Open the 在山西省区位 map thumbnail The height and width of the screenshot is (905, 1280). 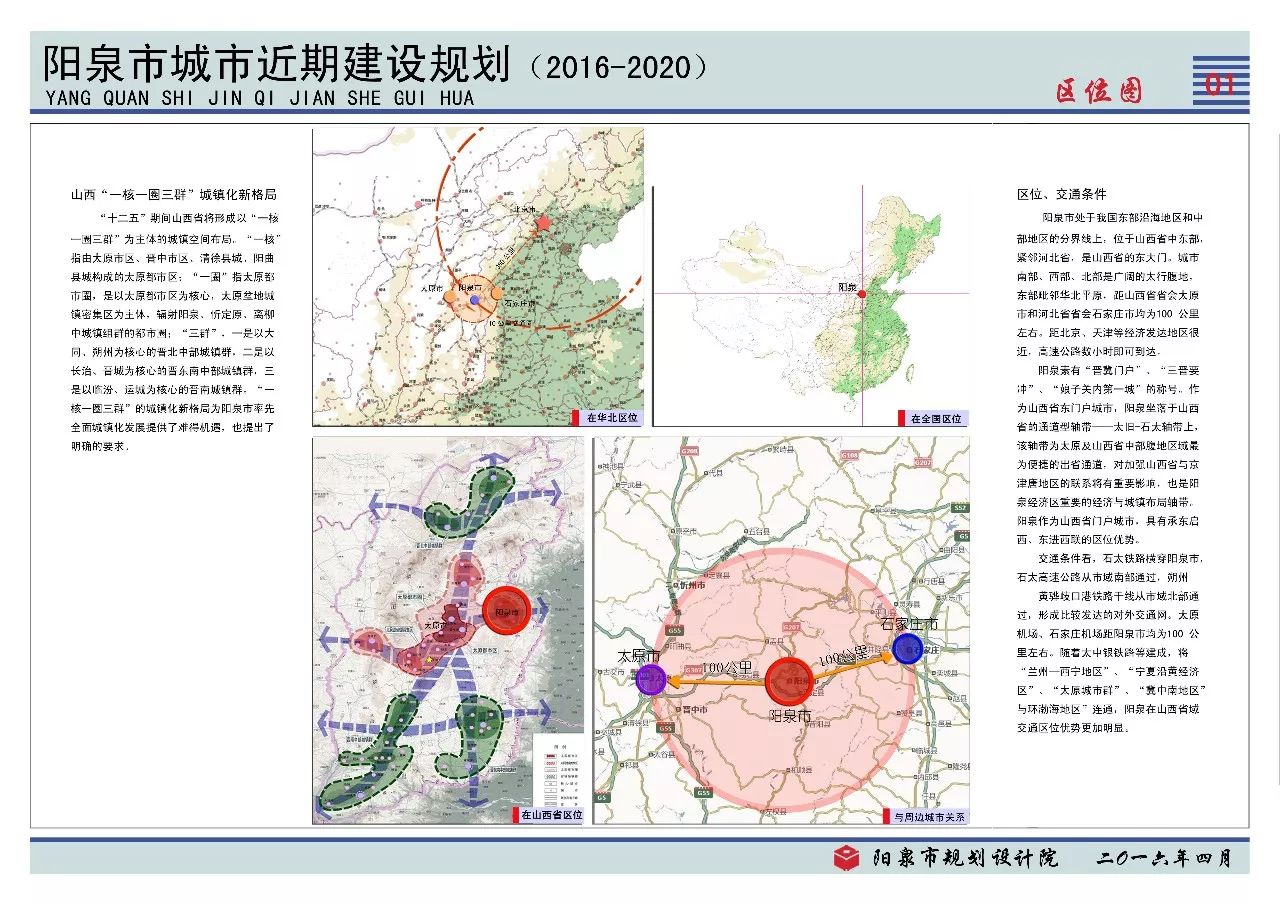[448, 630]
